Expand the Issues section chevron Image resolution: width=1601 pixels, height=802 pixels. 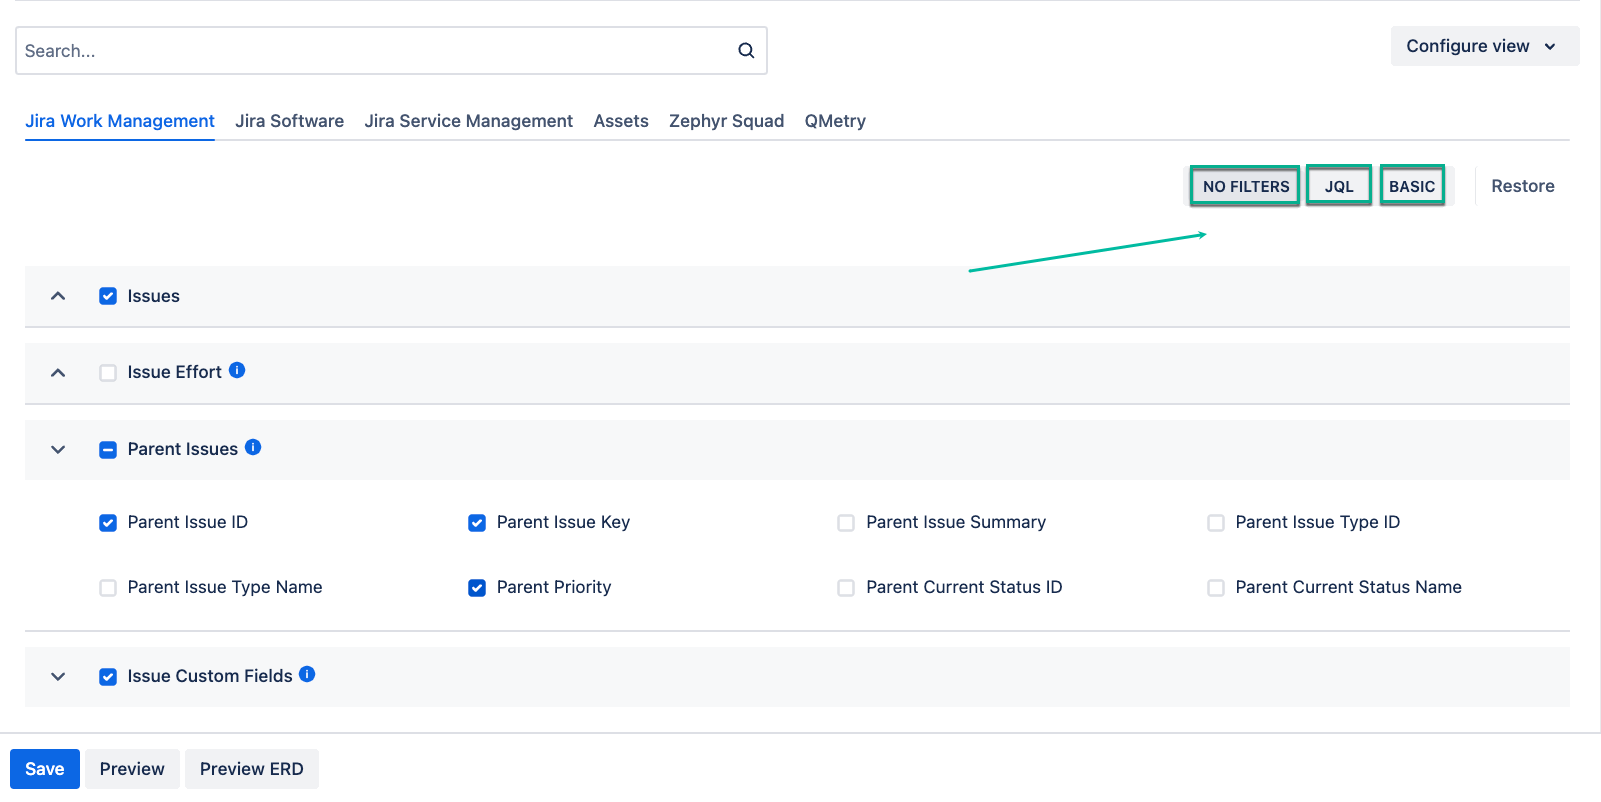pos(58,296)
